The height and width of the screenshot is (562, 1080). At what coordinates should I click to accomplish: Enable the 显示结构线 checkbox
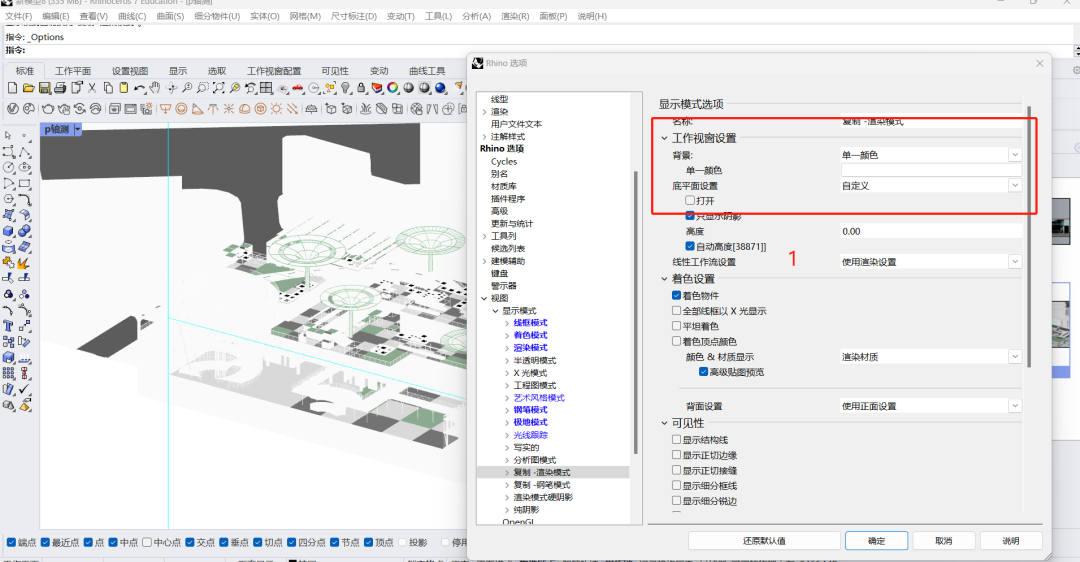(676, 439)
